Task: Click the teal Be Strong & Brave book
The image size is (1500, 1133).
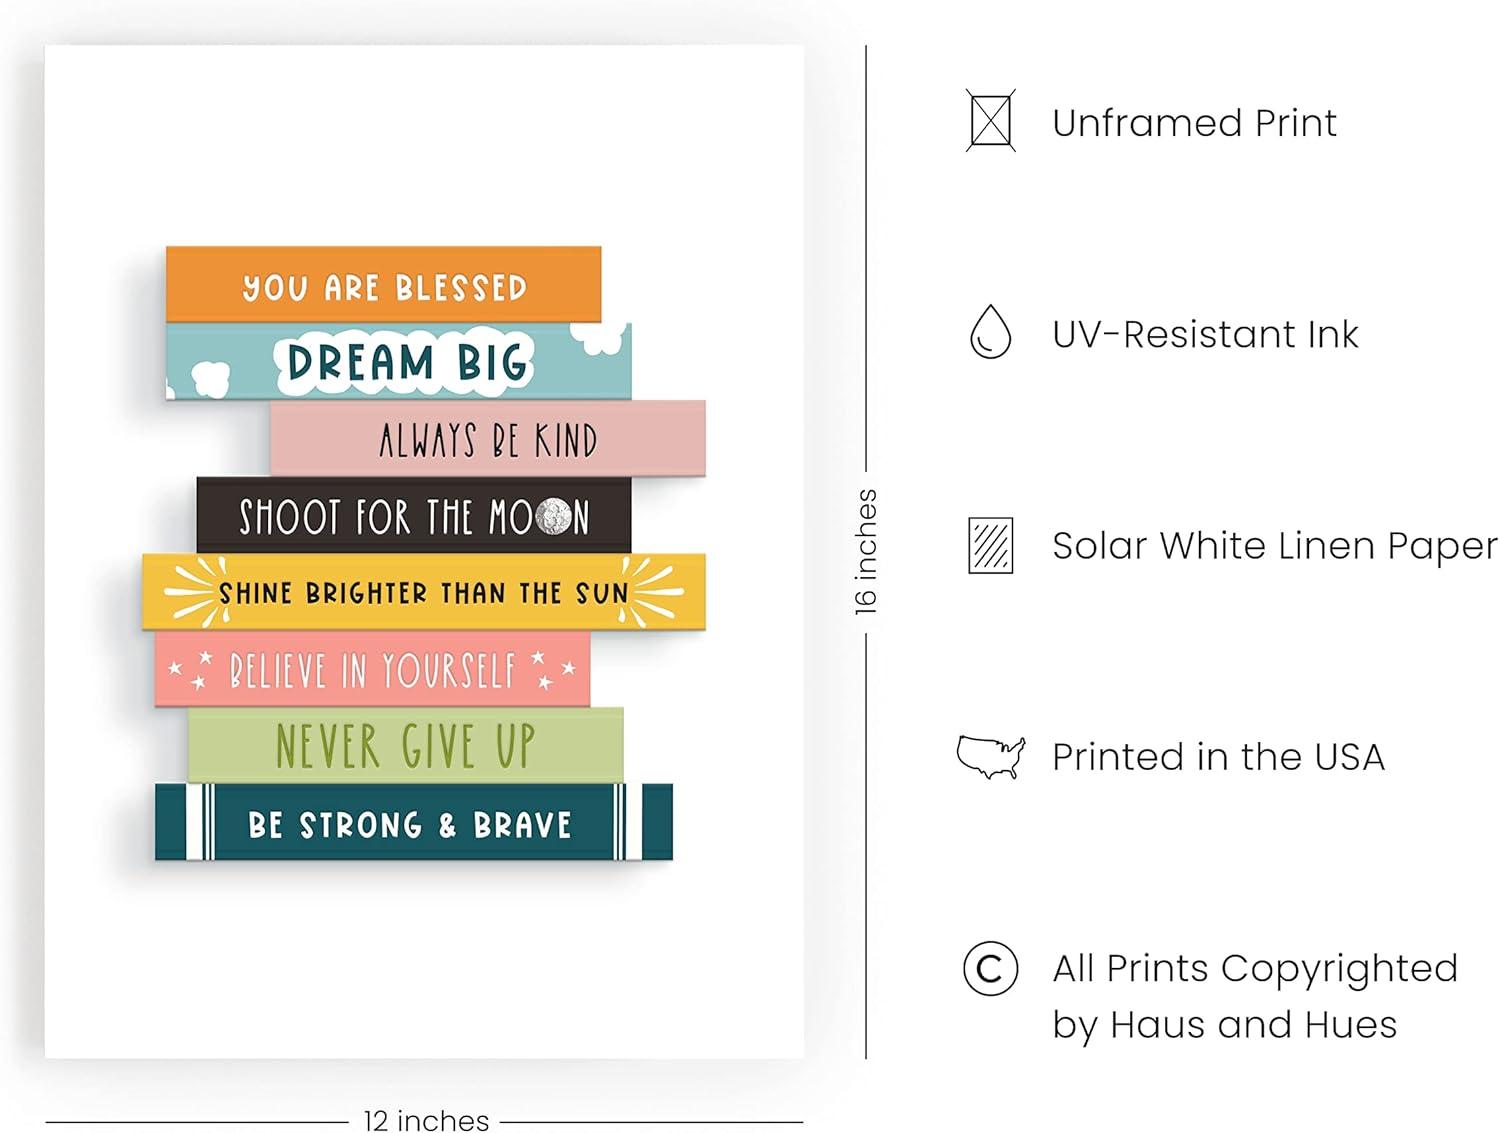Action: pos(413,822)
